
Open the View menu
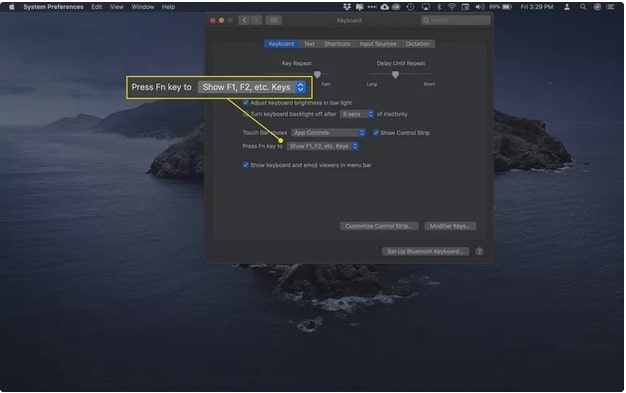117,7
